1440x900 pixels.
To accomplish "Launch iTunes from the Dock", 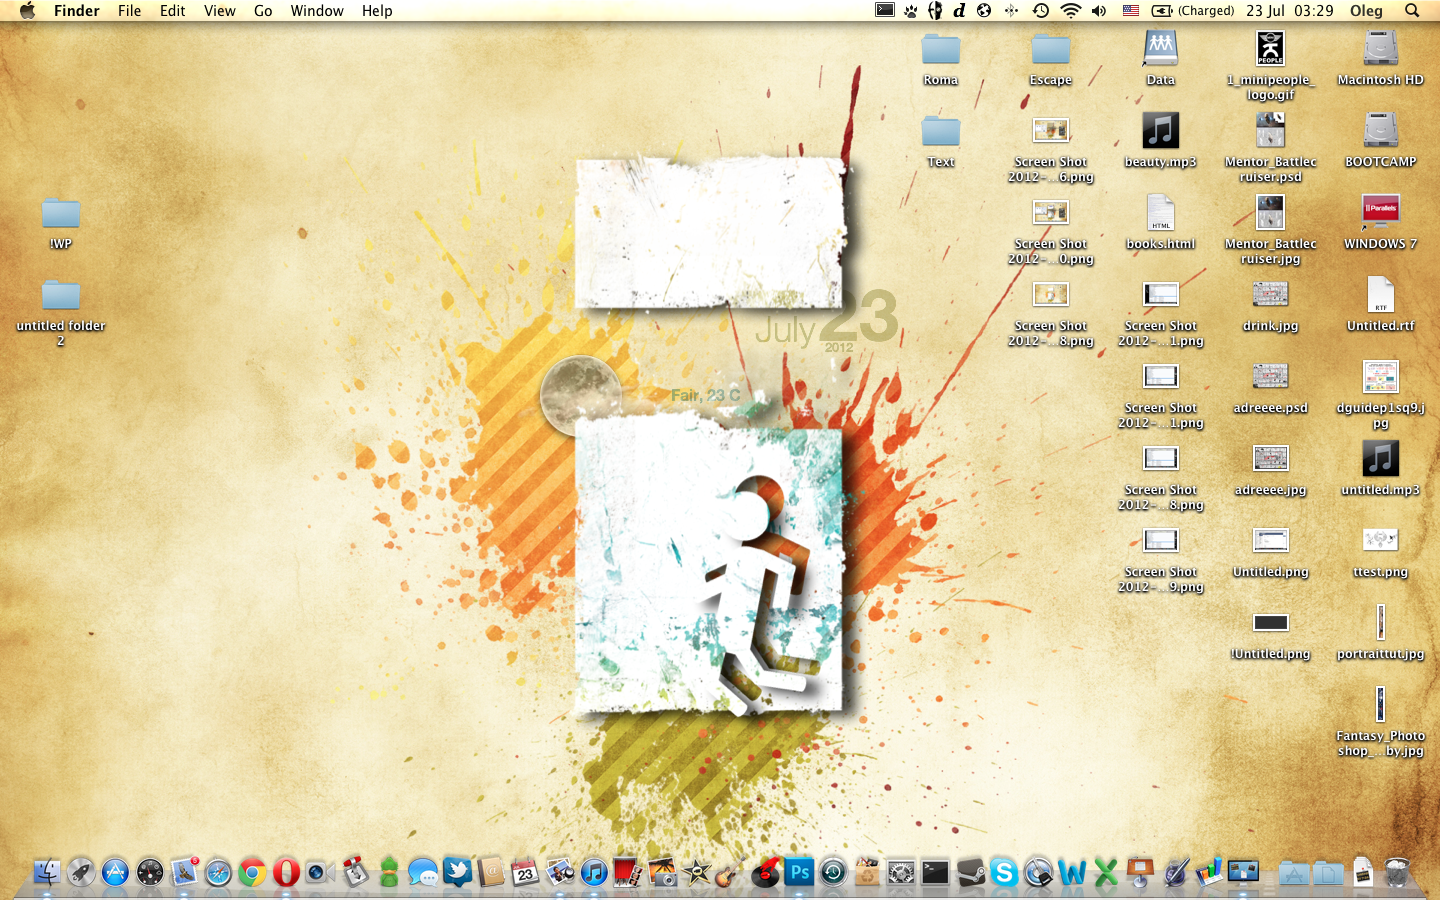I will 594,872.
